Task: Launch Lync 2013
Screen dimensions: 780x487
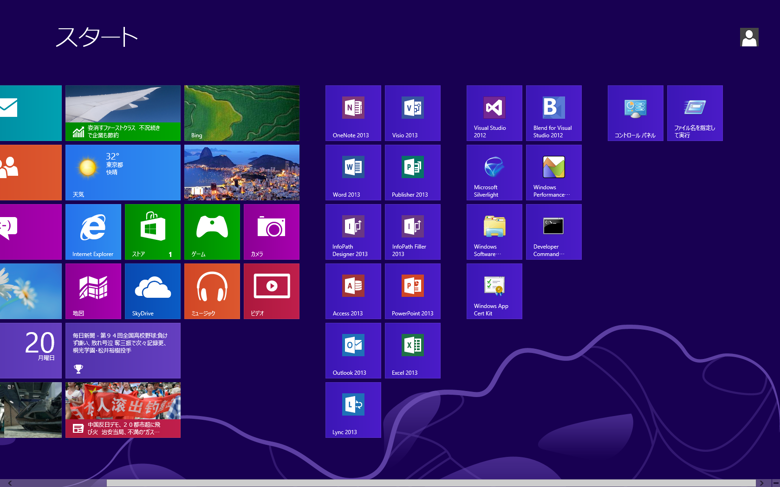Action: click(353, 410)
